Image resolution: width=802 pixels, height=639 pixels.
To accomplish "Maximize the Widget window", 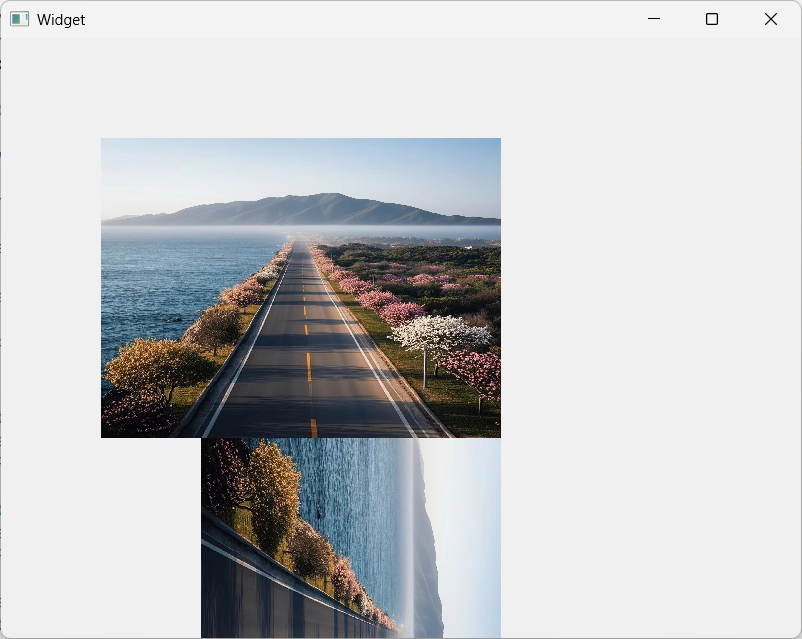I will tap(711, 19).
